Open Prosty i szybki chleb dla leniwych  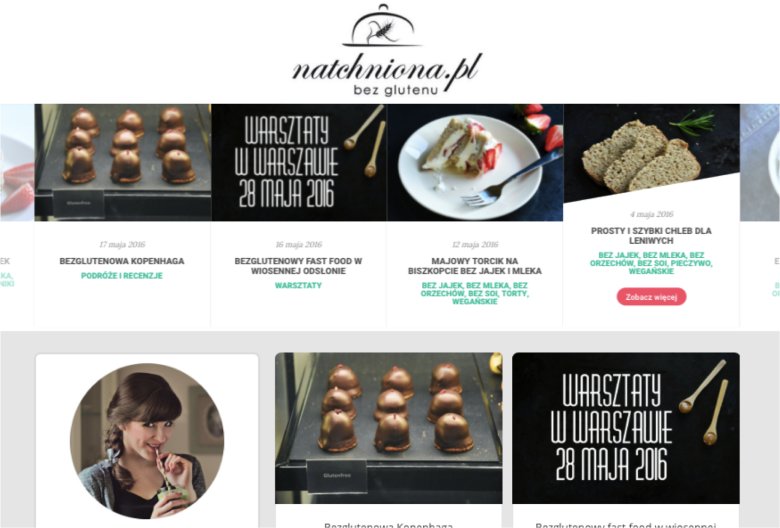click(x=651, y=235)
